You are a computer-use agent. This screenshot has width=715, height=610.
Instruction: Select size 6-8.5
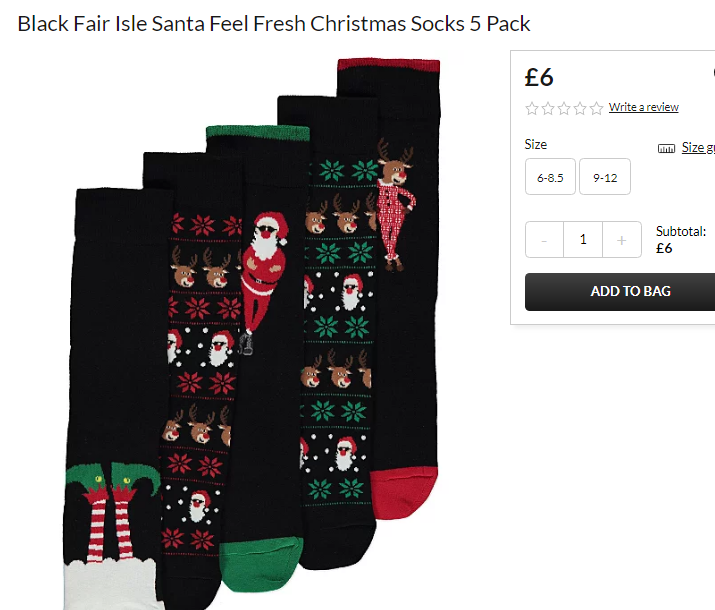pyautogui.click(x=550, y=177)
